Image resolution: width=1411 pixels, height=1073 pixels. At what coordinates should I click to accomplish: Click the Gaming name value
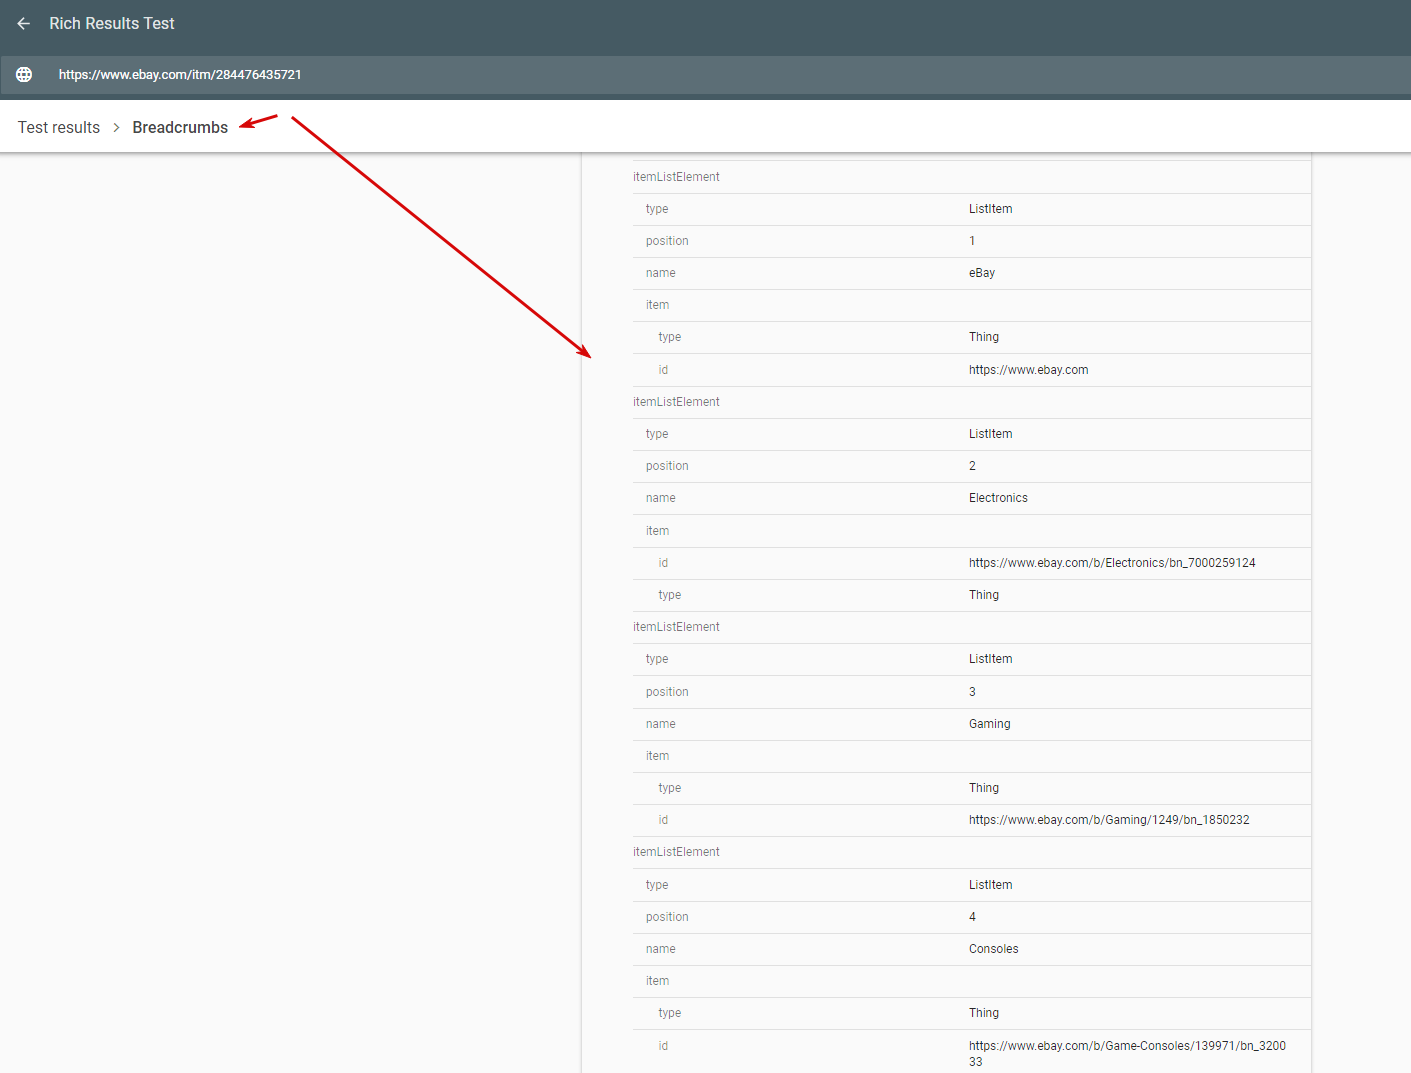(x=989, y=723)
